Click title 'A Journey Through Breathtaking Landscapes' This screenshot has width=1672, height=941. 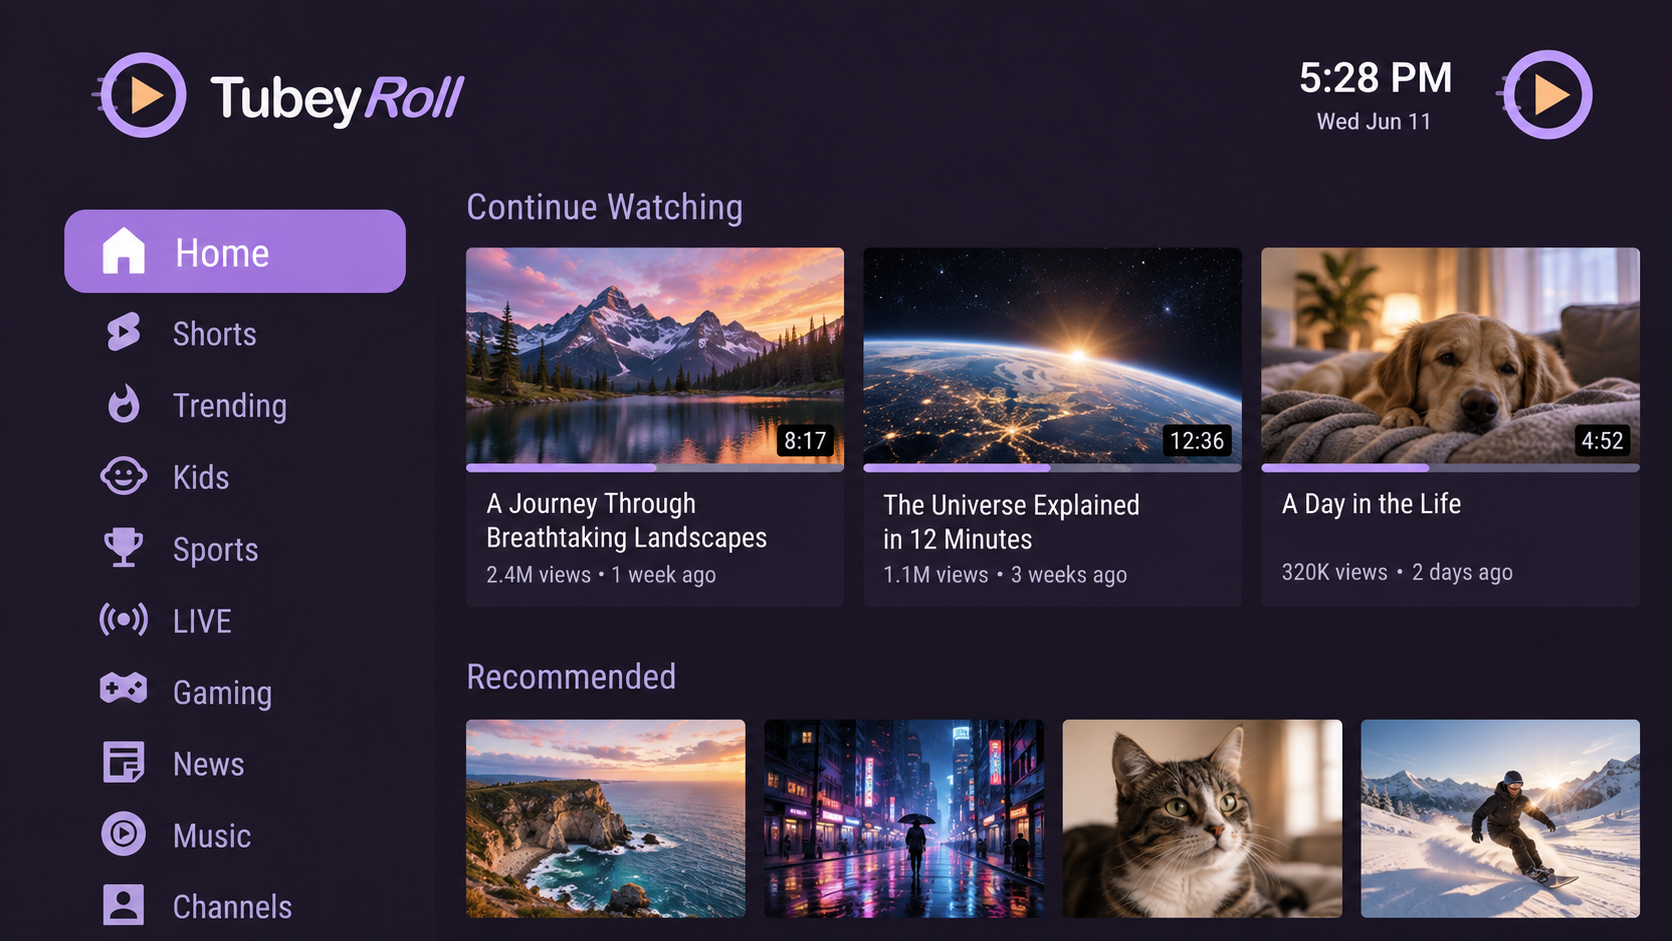pos(627,521)
